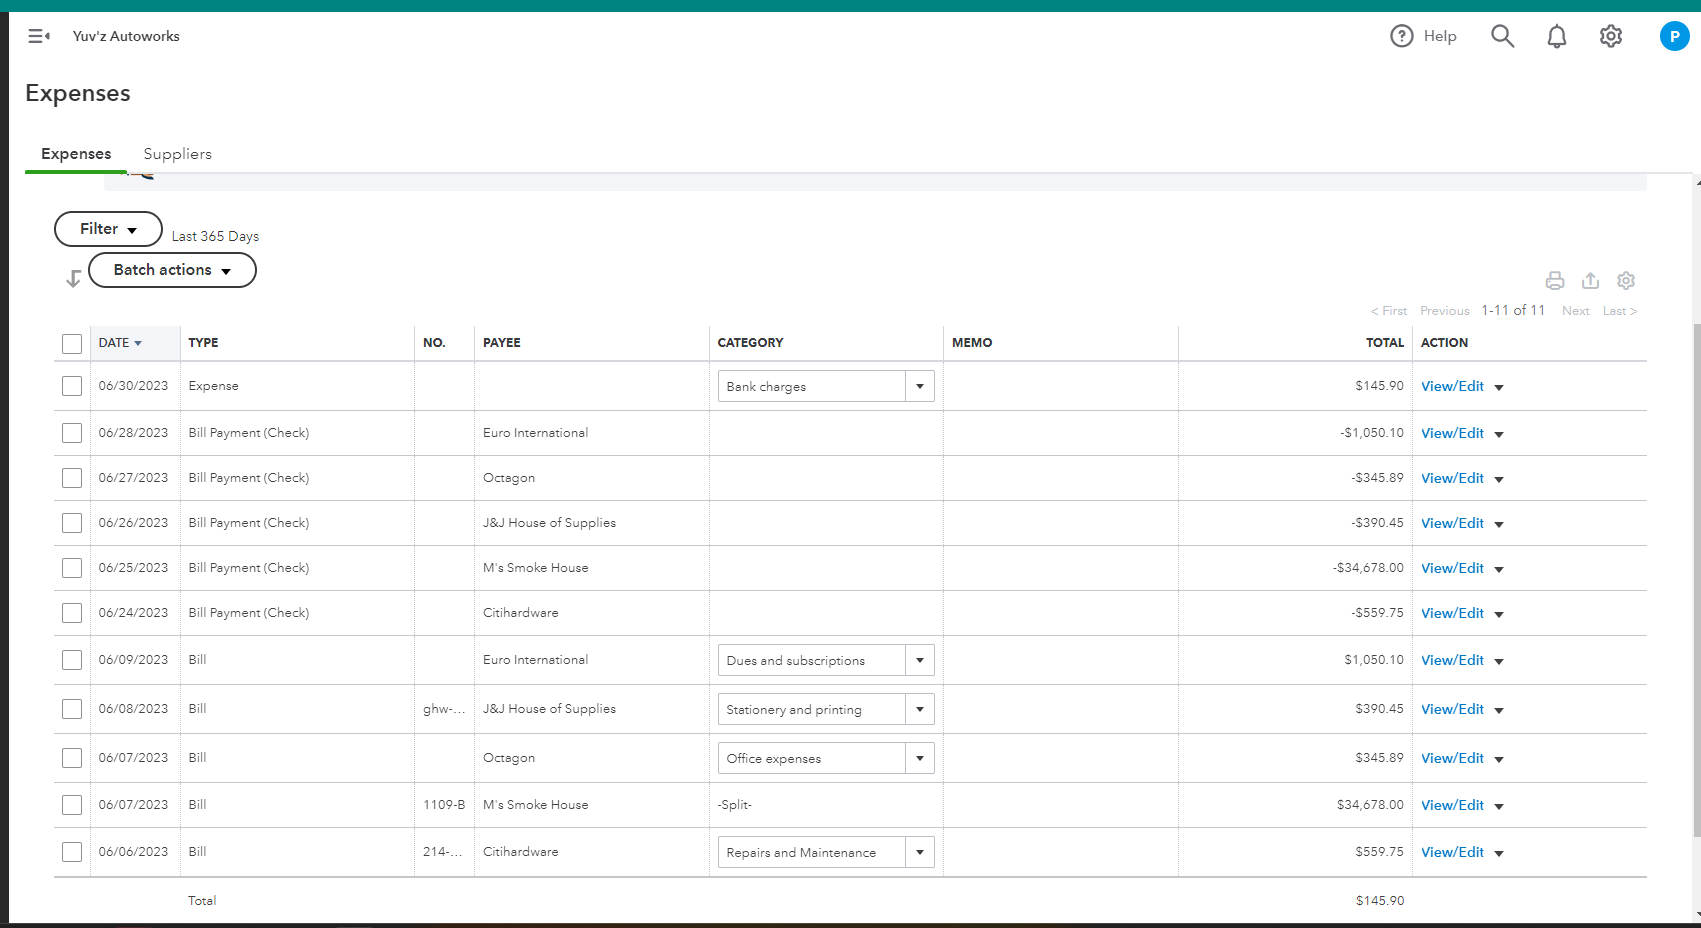Sort by the CATEGORY column header

tap(750, 343)
